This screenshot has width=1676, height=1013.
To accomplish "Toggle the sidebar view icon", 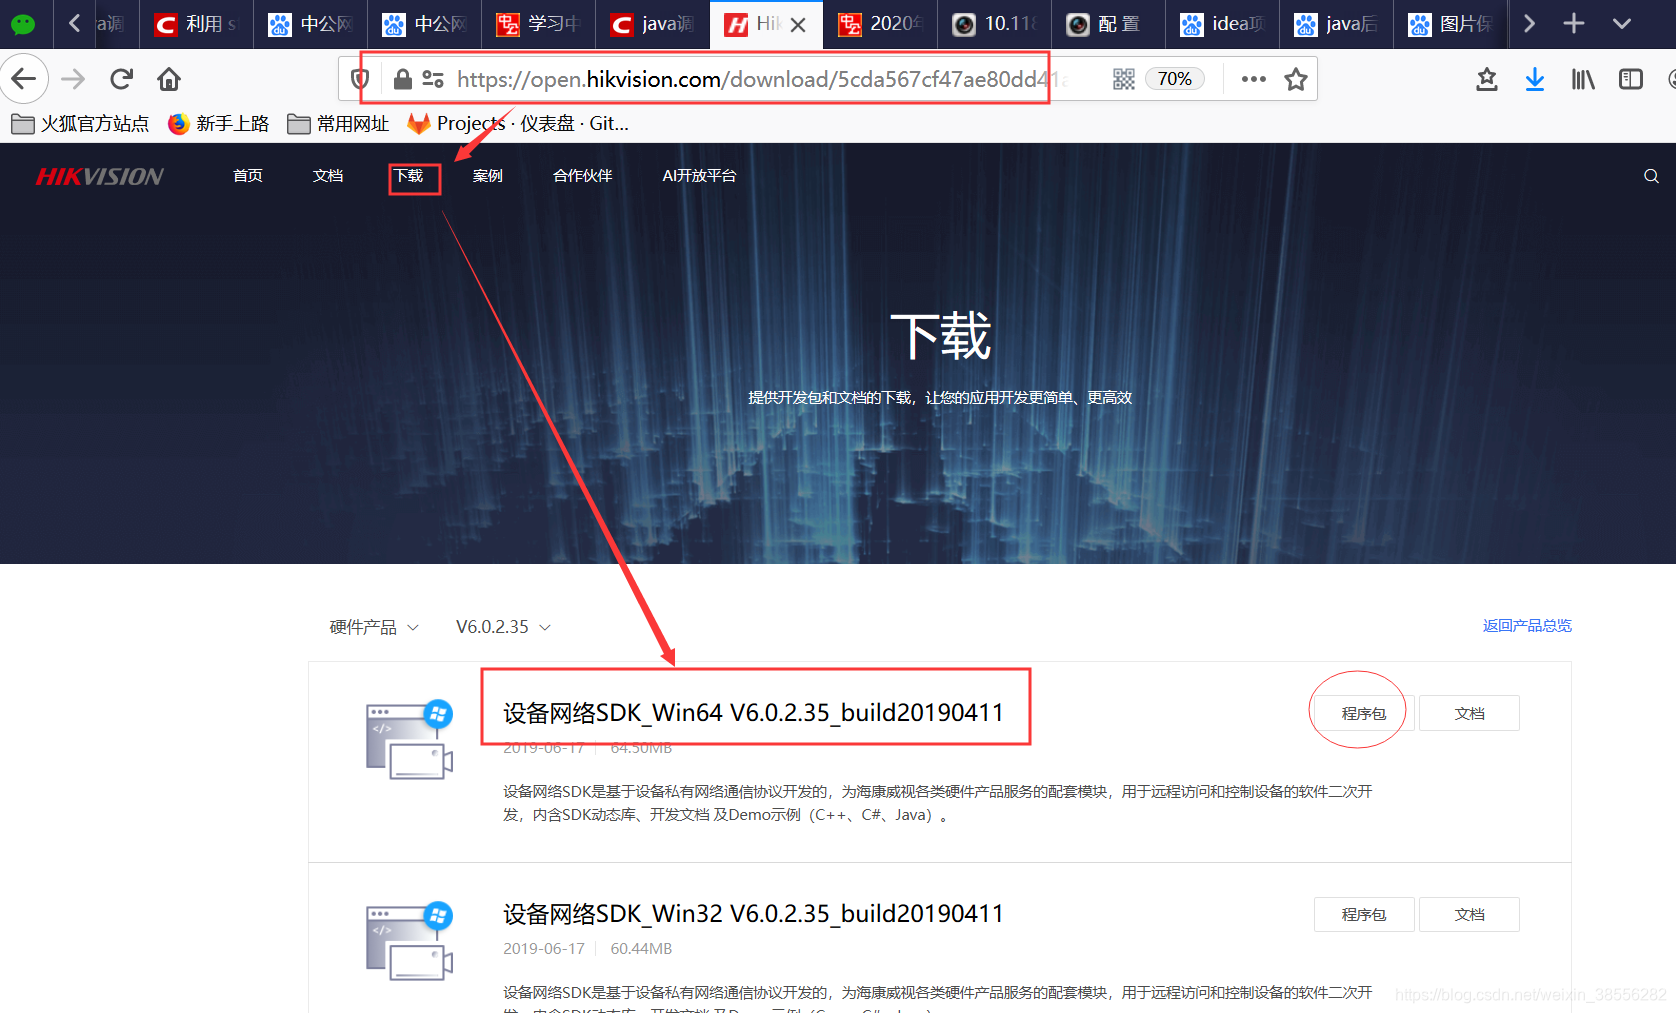I will [x=1631, y=79].
